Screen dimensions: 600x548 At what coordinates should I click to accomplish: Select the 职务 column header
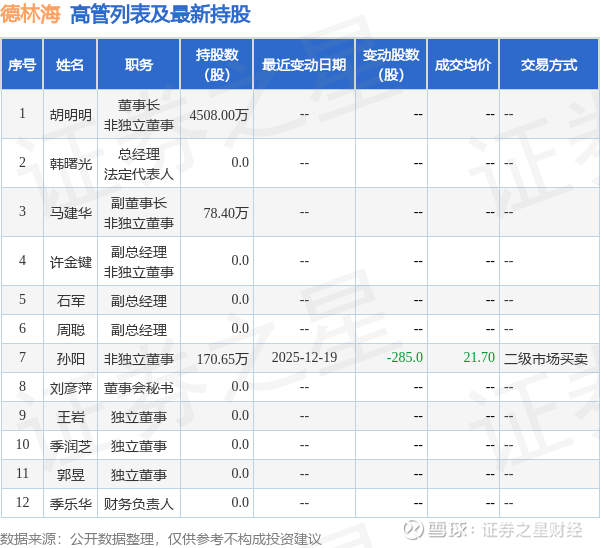(x=139, y=64)
